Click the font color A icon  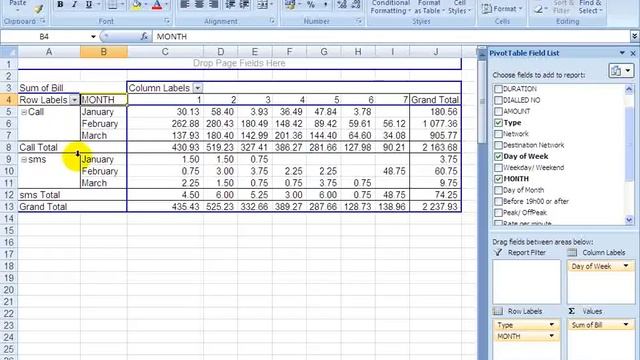point(157,4)
